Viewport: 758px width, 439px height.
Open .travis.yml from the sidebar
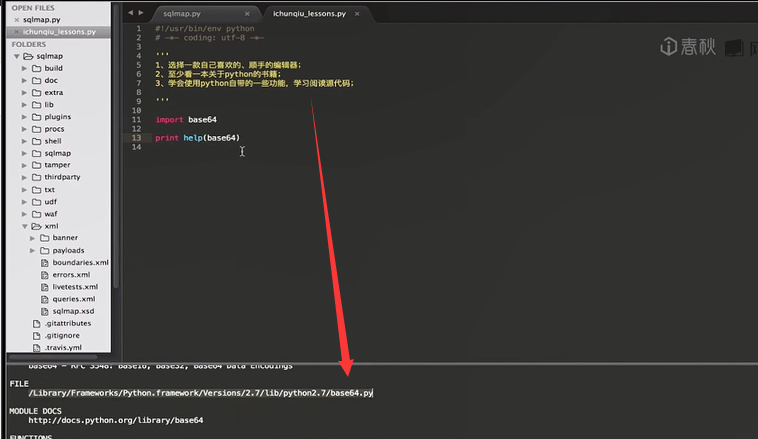pos(63,347)
